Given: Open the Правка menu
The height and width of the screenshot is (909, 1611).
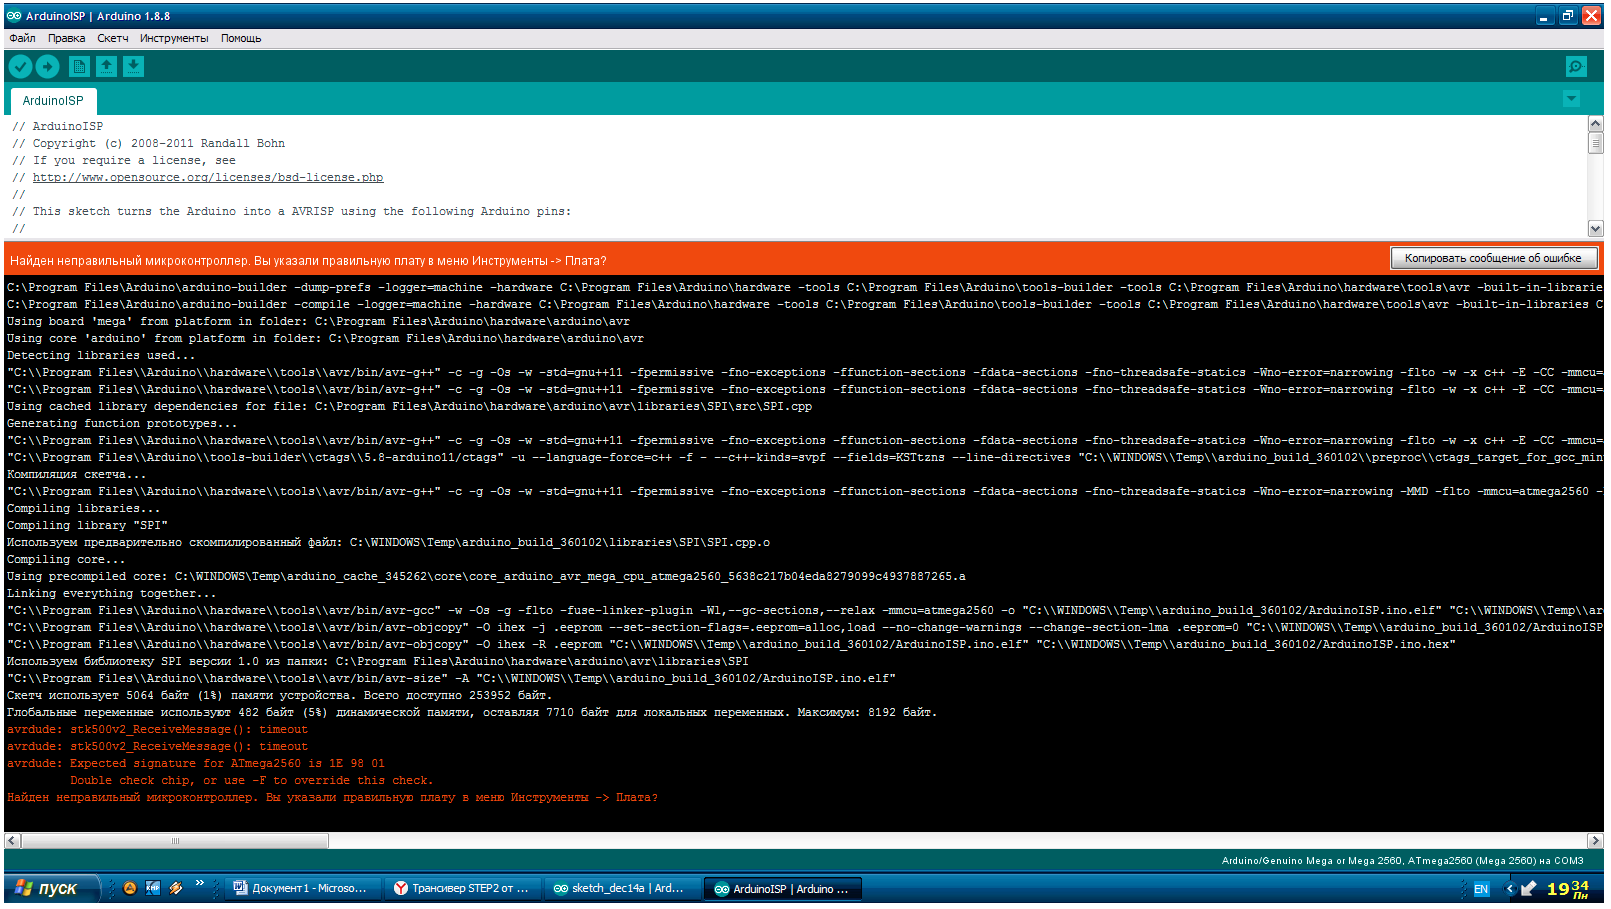Looking at the screenshot, I should click(66, 38).
